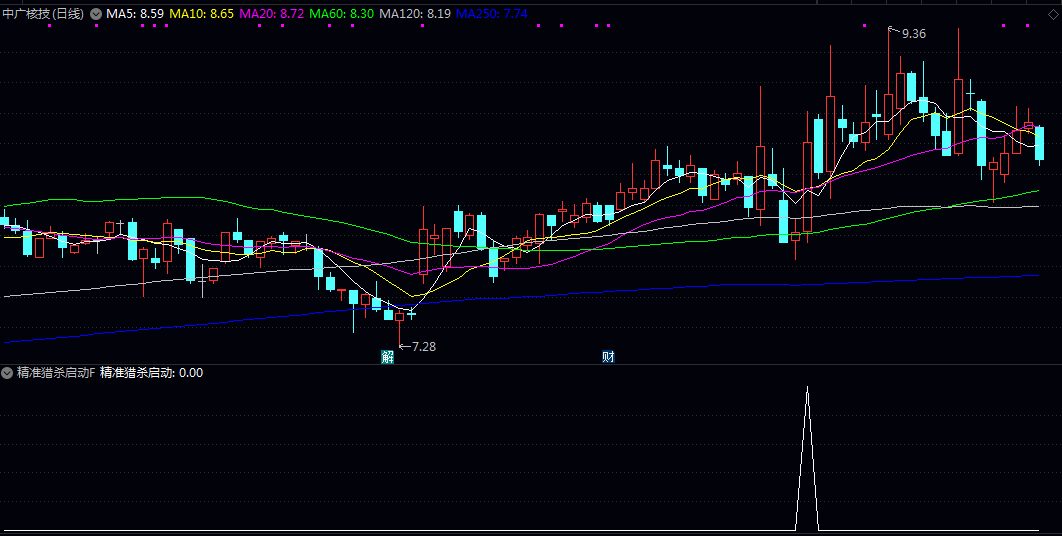The image size is (1062, 536).
Task: Click the first candlestick at chart's left edge
Action: point(5,221)
